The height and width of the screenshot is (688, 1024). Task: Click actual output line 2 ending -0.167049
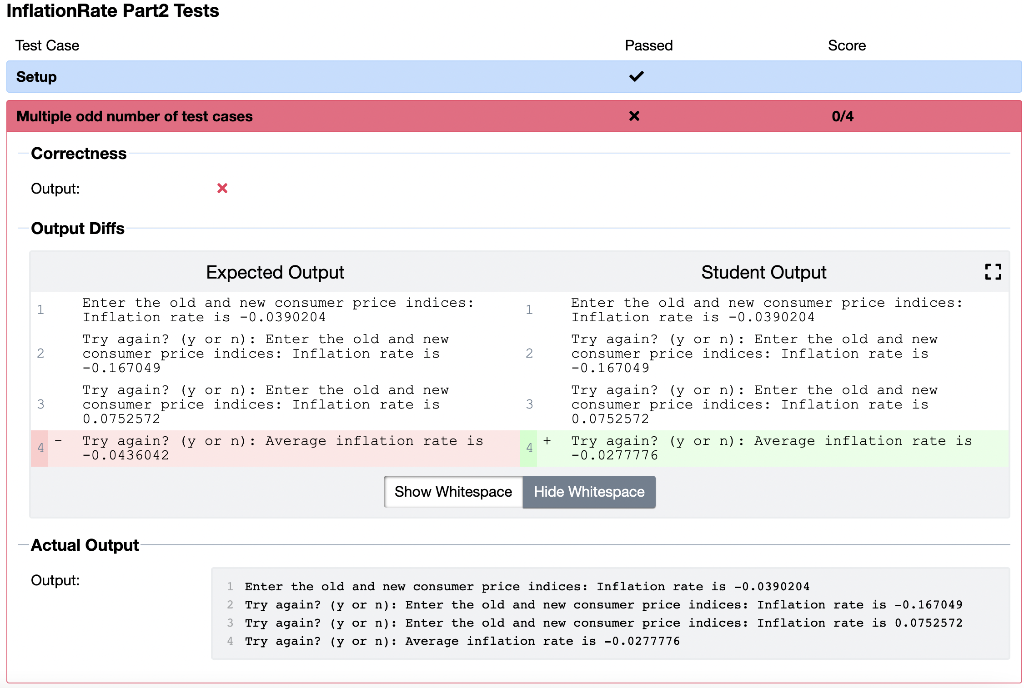pos(603,604)
